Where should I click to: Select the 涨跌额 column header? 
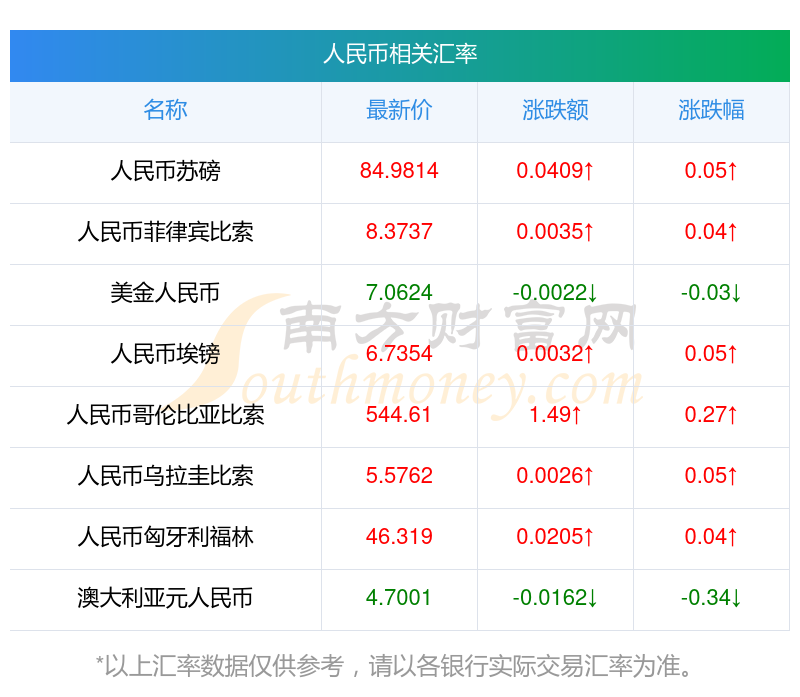[x=555, y=110]
